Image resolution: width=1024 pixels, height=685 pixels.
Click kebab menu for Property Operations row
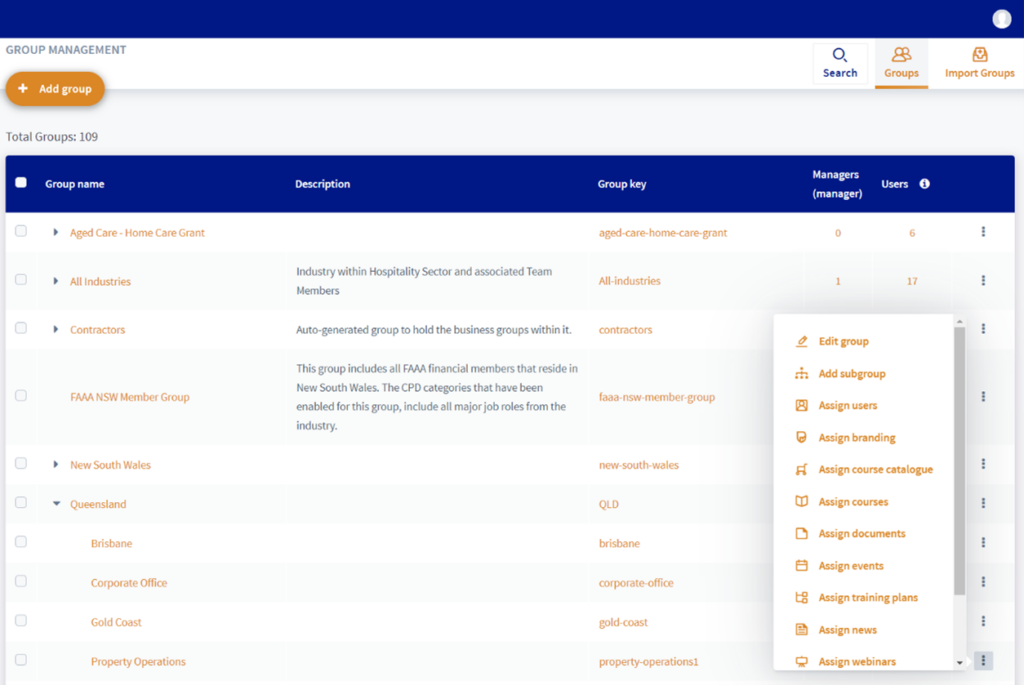(983, 661)
